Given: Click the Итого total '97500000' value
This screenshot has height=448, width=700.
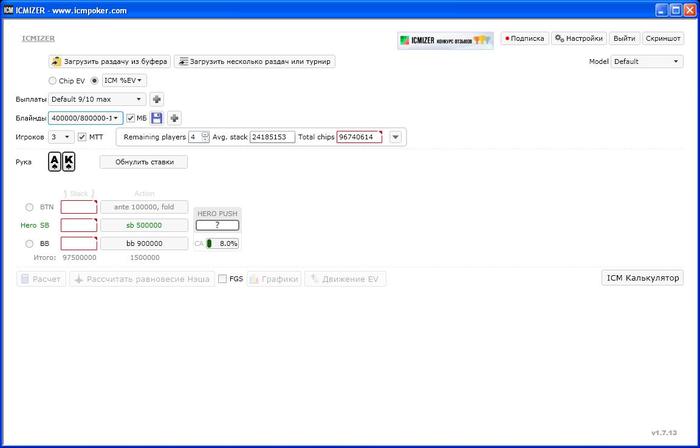Looking at the screenshot, I should point(79,258).
